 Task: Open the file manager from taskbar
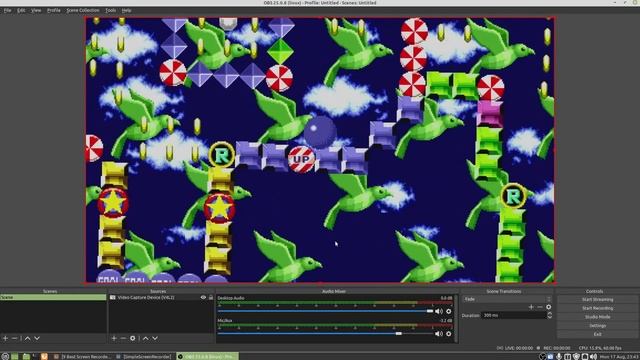tap(26, 356)
